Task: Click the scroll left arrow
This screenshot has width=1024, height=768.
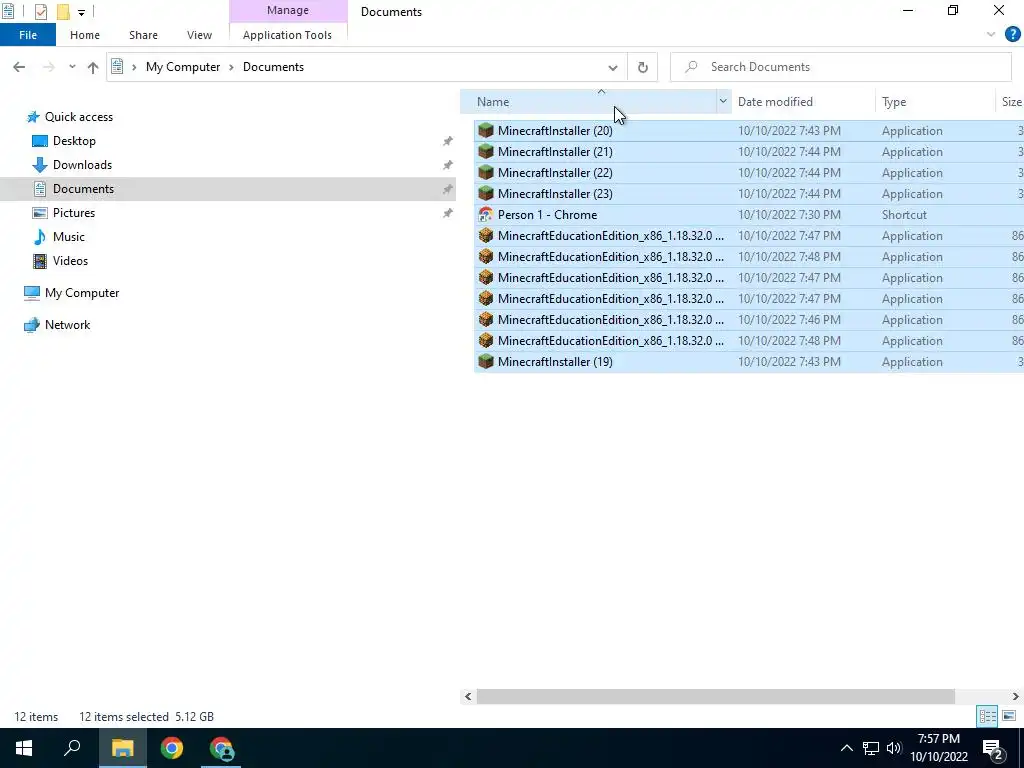Action: pyautogui.click(x=468, y=697)
